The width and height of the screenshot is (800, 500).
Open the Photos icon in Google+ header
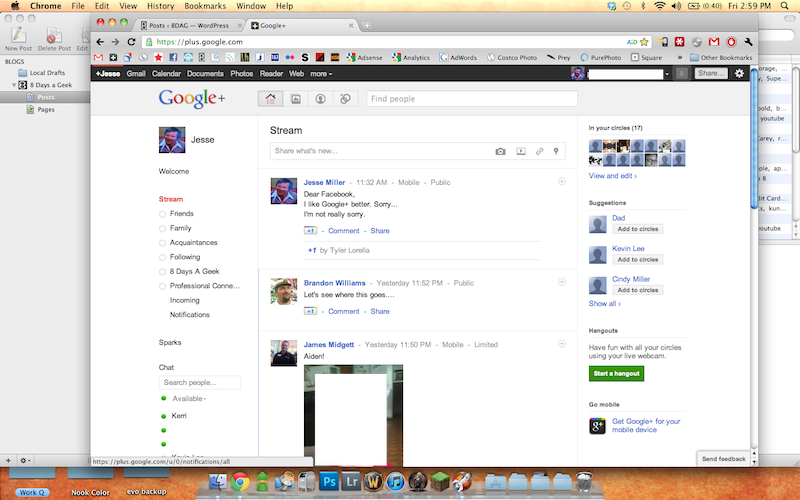pyautogui.click(x=295, y=98)
